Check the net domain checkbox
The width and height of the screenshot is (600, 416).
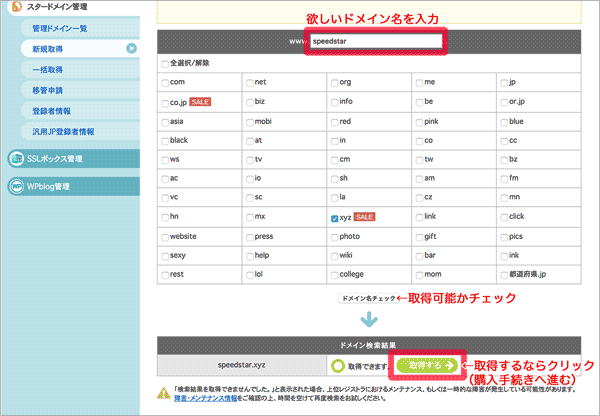point(250,83)
